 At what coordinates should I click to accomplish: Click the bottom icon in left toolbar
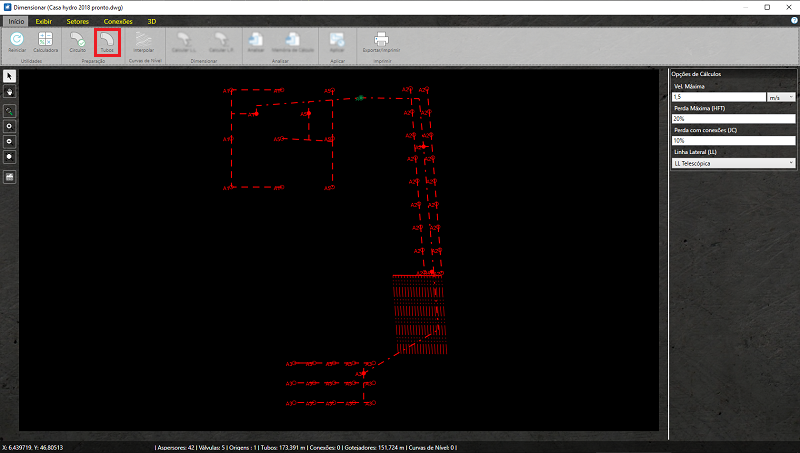click(10, 177)
